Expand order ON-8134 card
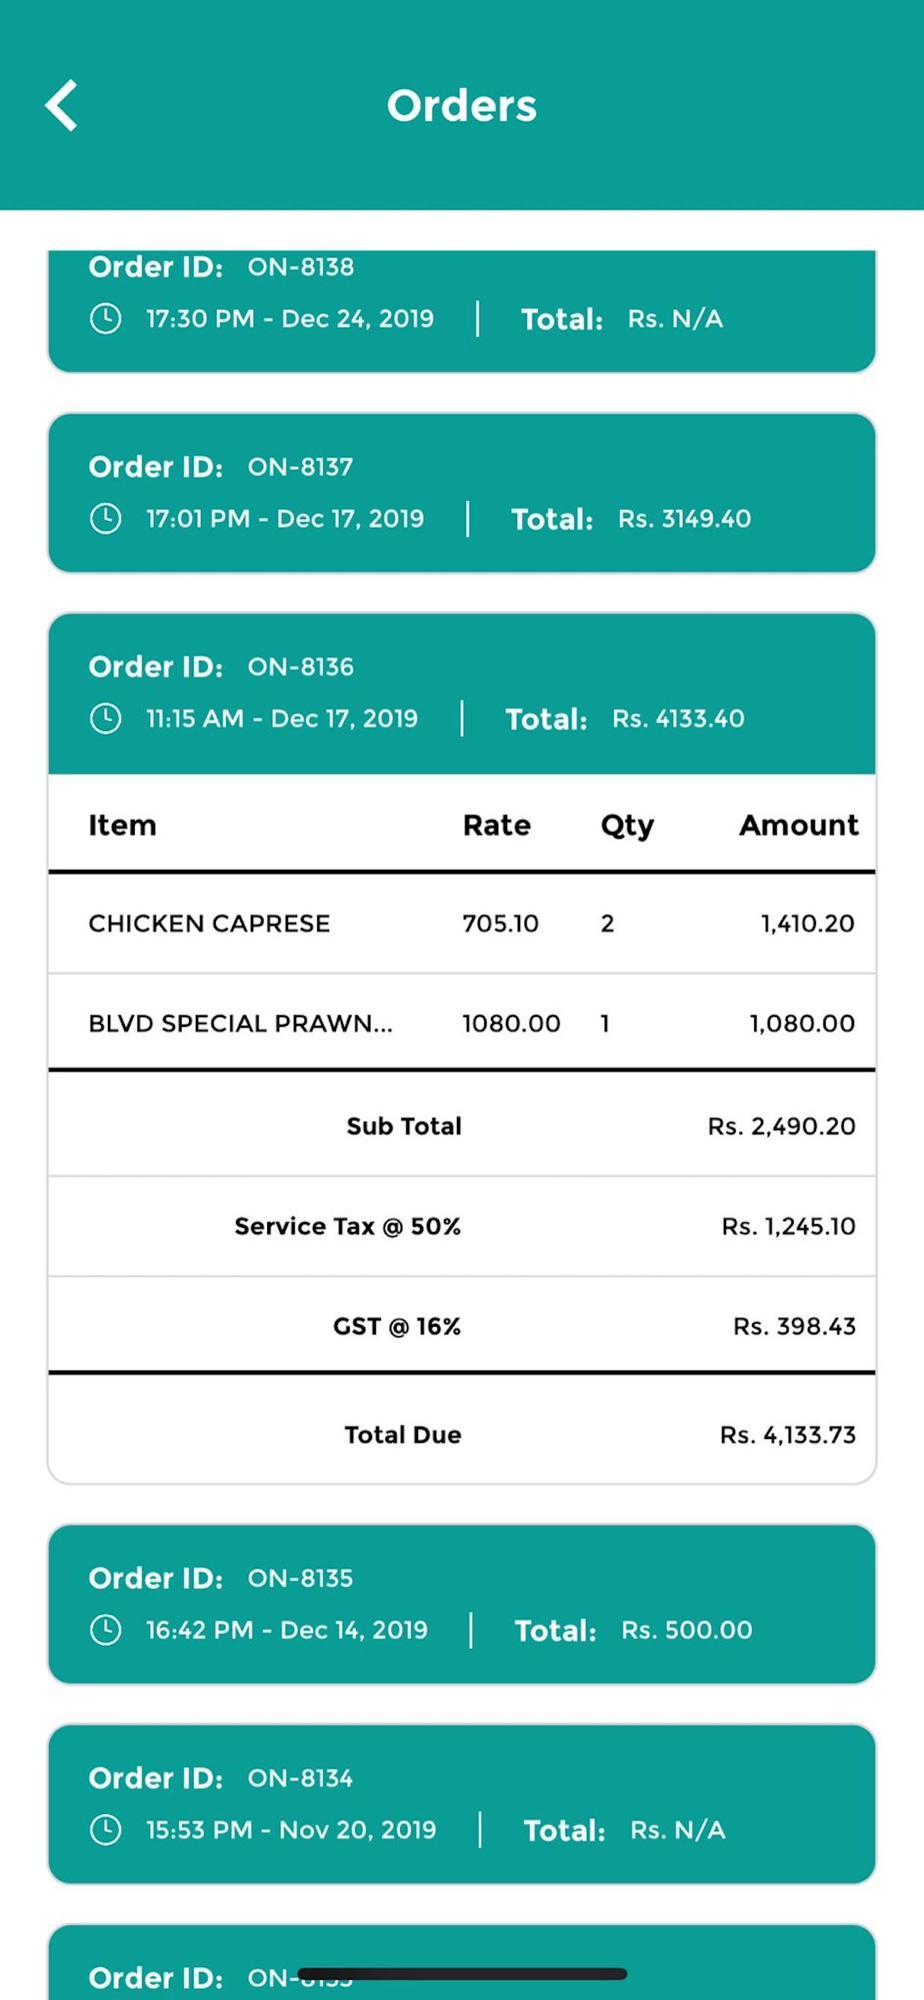The image size is (924, 2000). (x=462, y=1804)
